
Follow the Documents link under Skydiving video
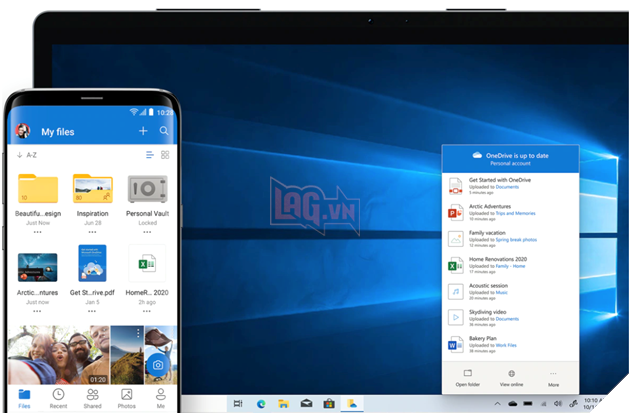click(507, 319)
